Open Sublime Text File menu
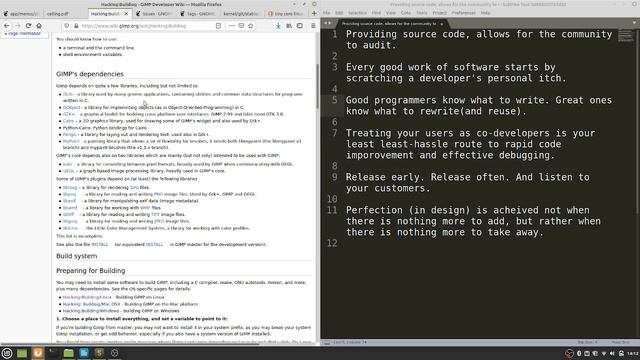 [327, 13]
